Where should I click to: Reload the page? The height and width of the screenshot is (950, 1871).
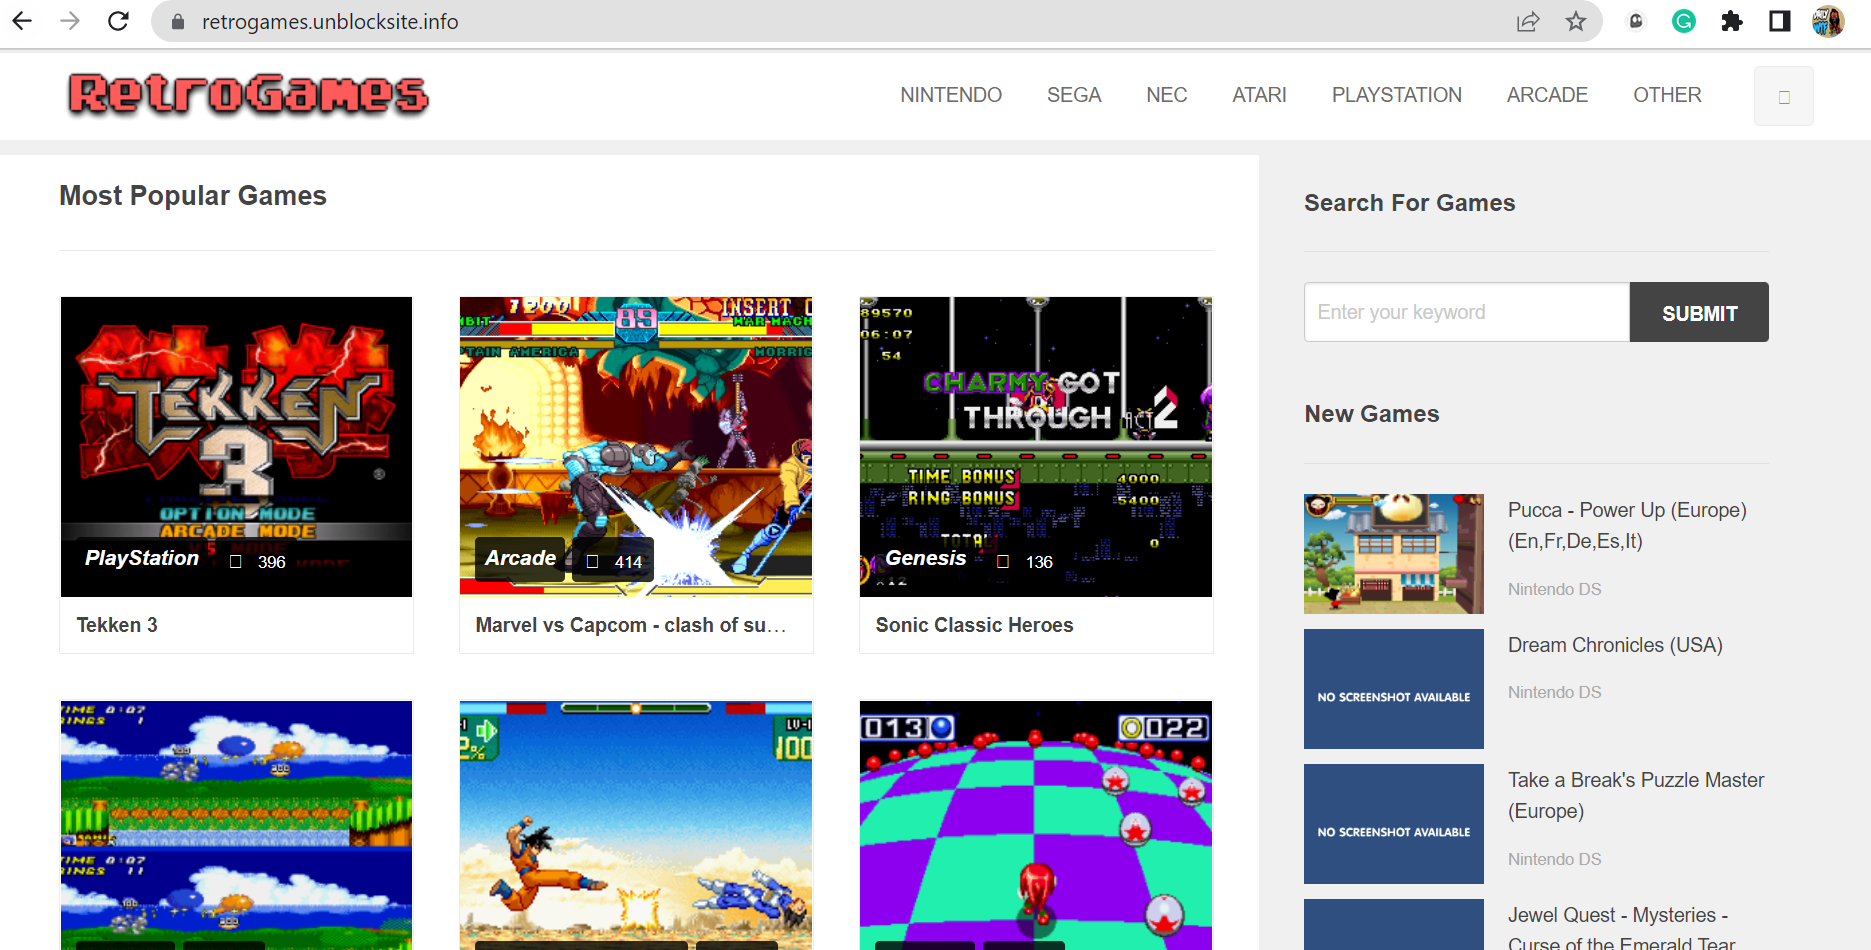pos(119,21)
